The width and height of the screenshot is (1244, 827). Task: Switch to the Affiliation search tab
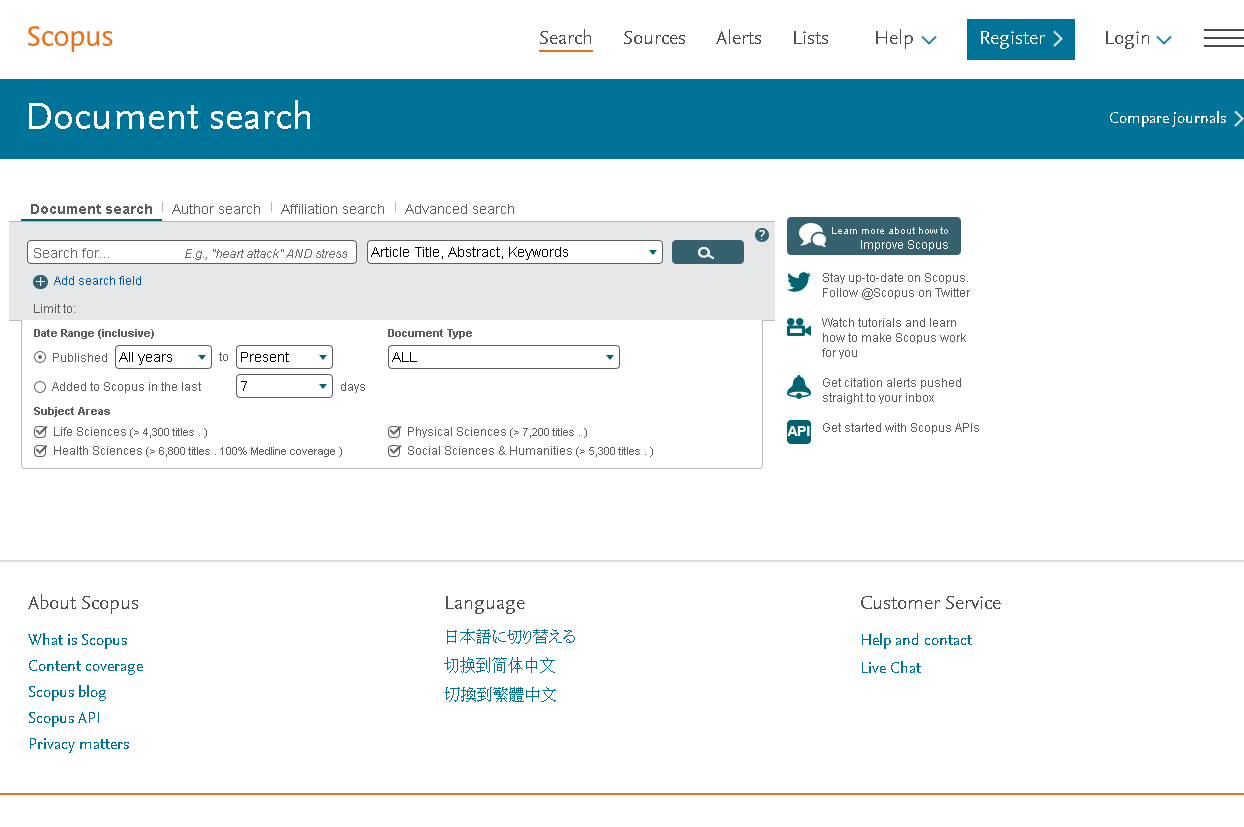(x=333, y=209)
